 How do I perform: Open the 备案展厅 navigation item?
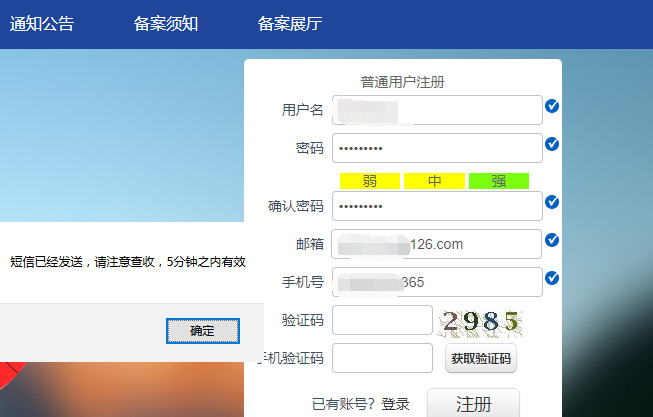point(290,25)
